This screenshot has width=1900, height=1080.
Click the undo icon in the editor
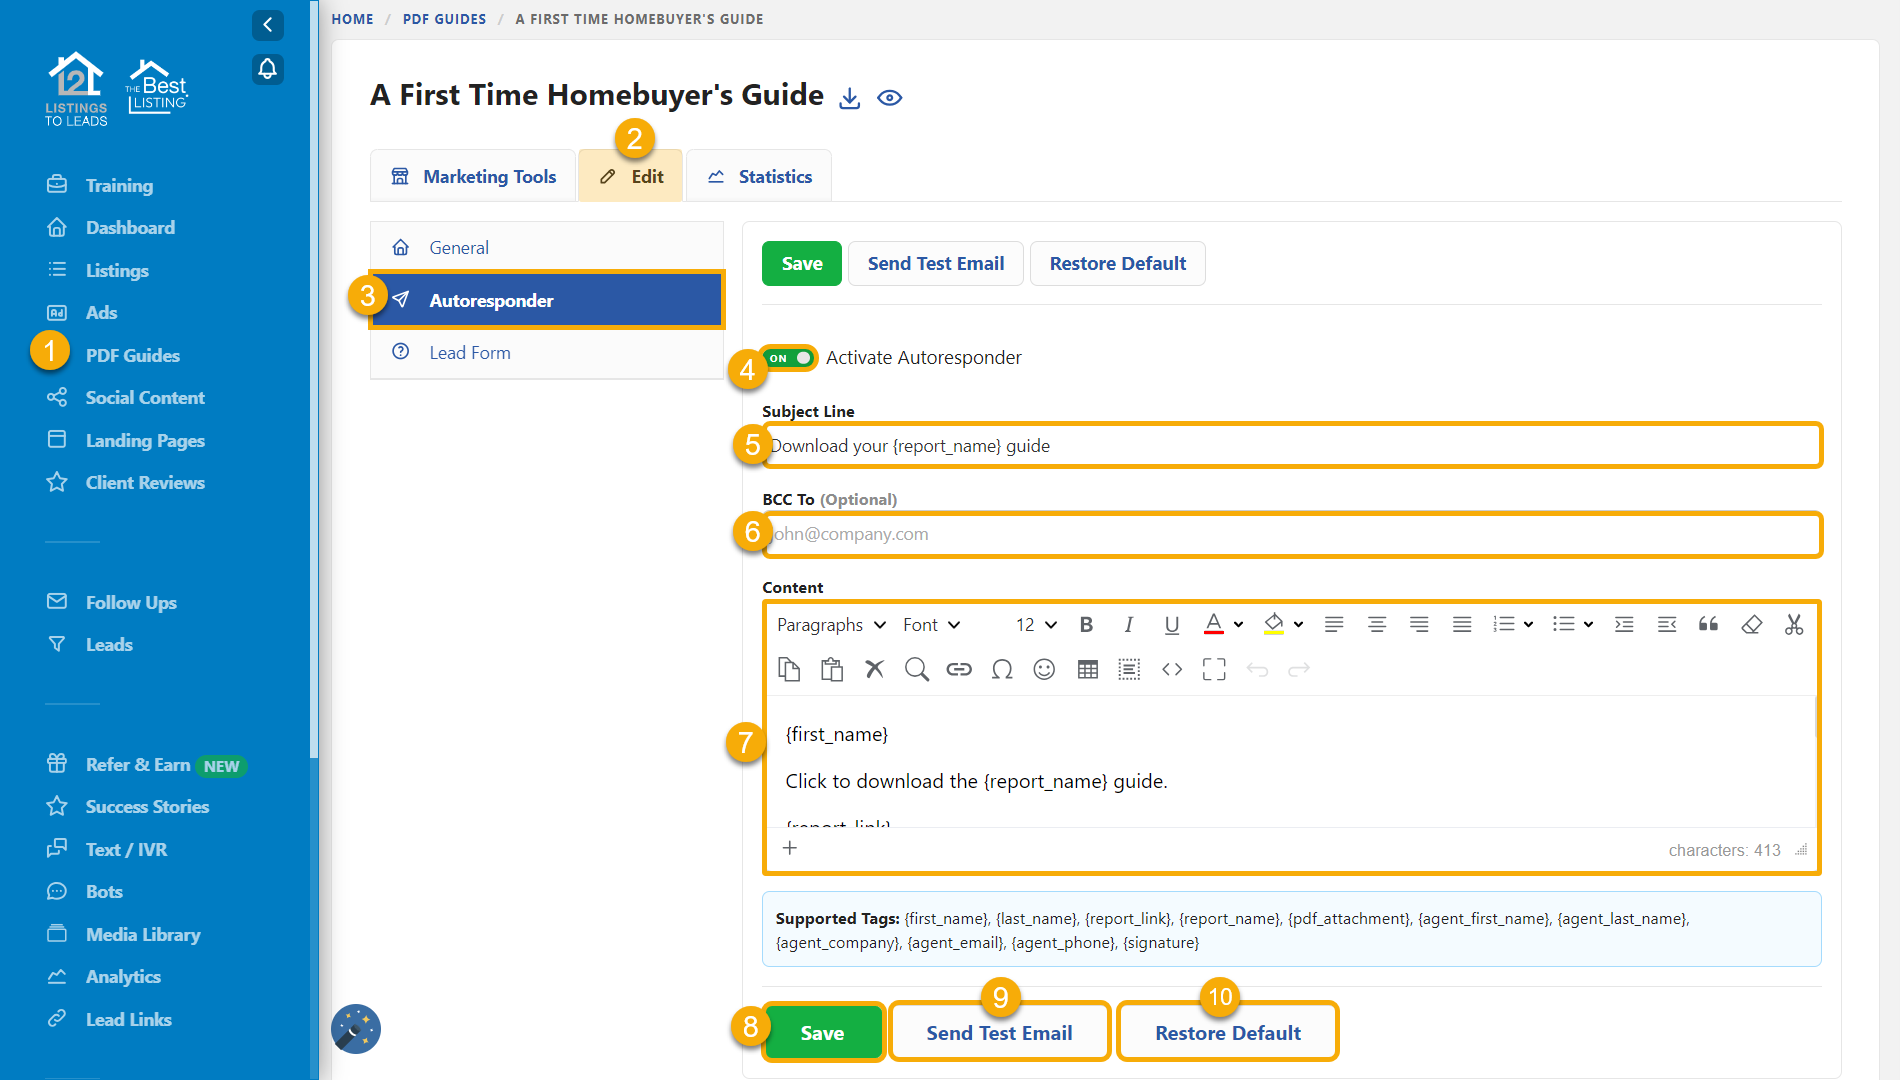click(1257, 669)
